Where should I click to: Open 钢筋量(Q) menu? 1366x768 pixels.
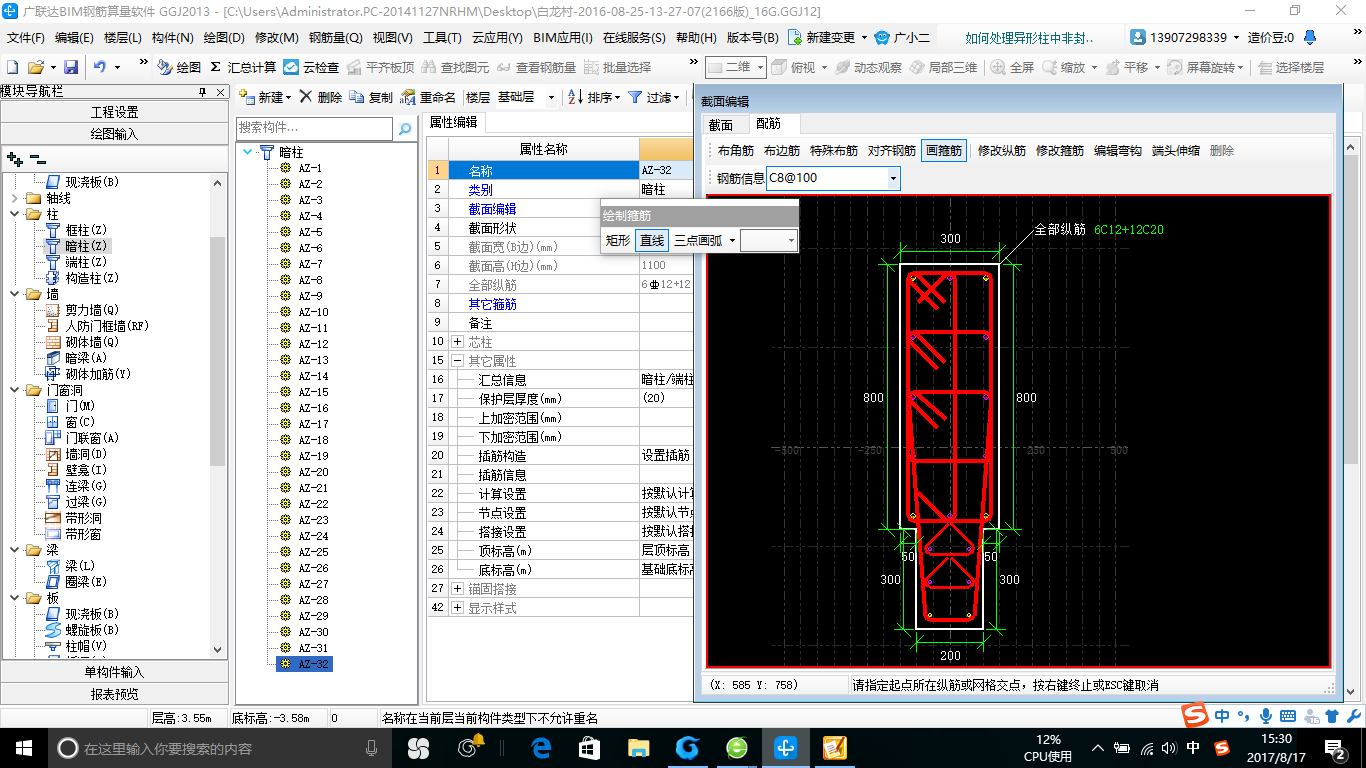335,37
